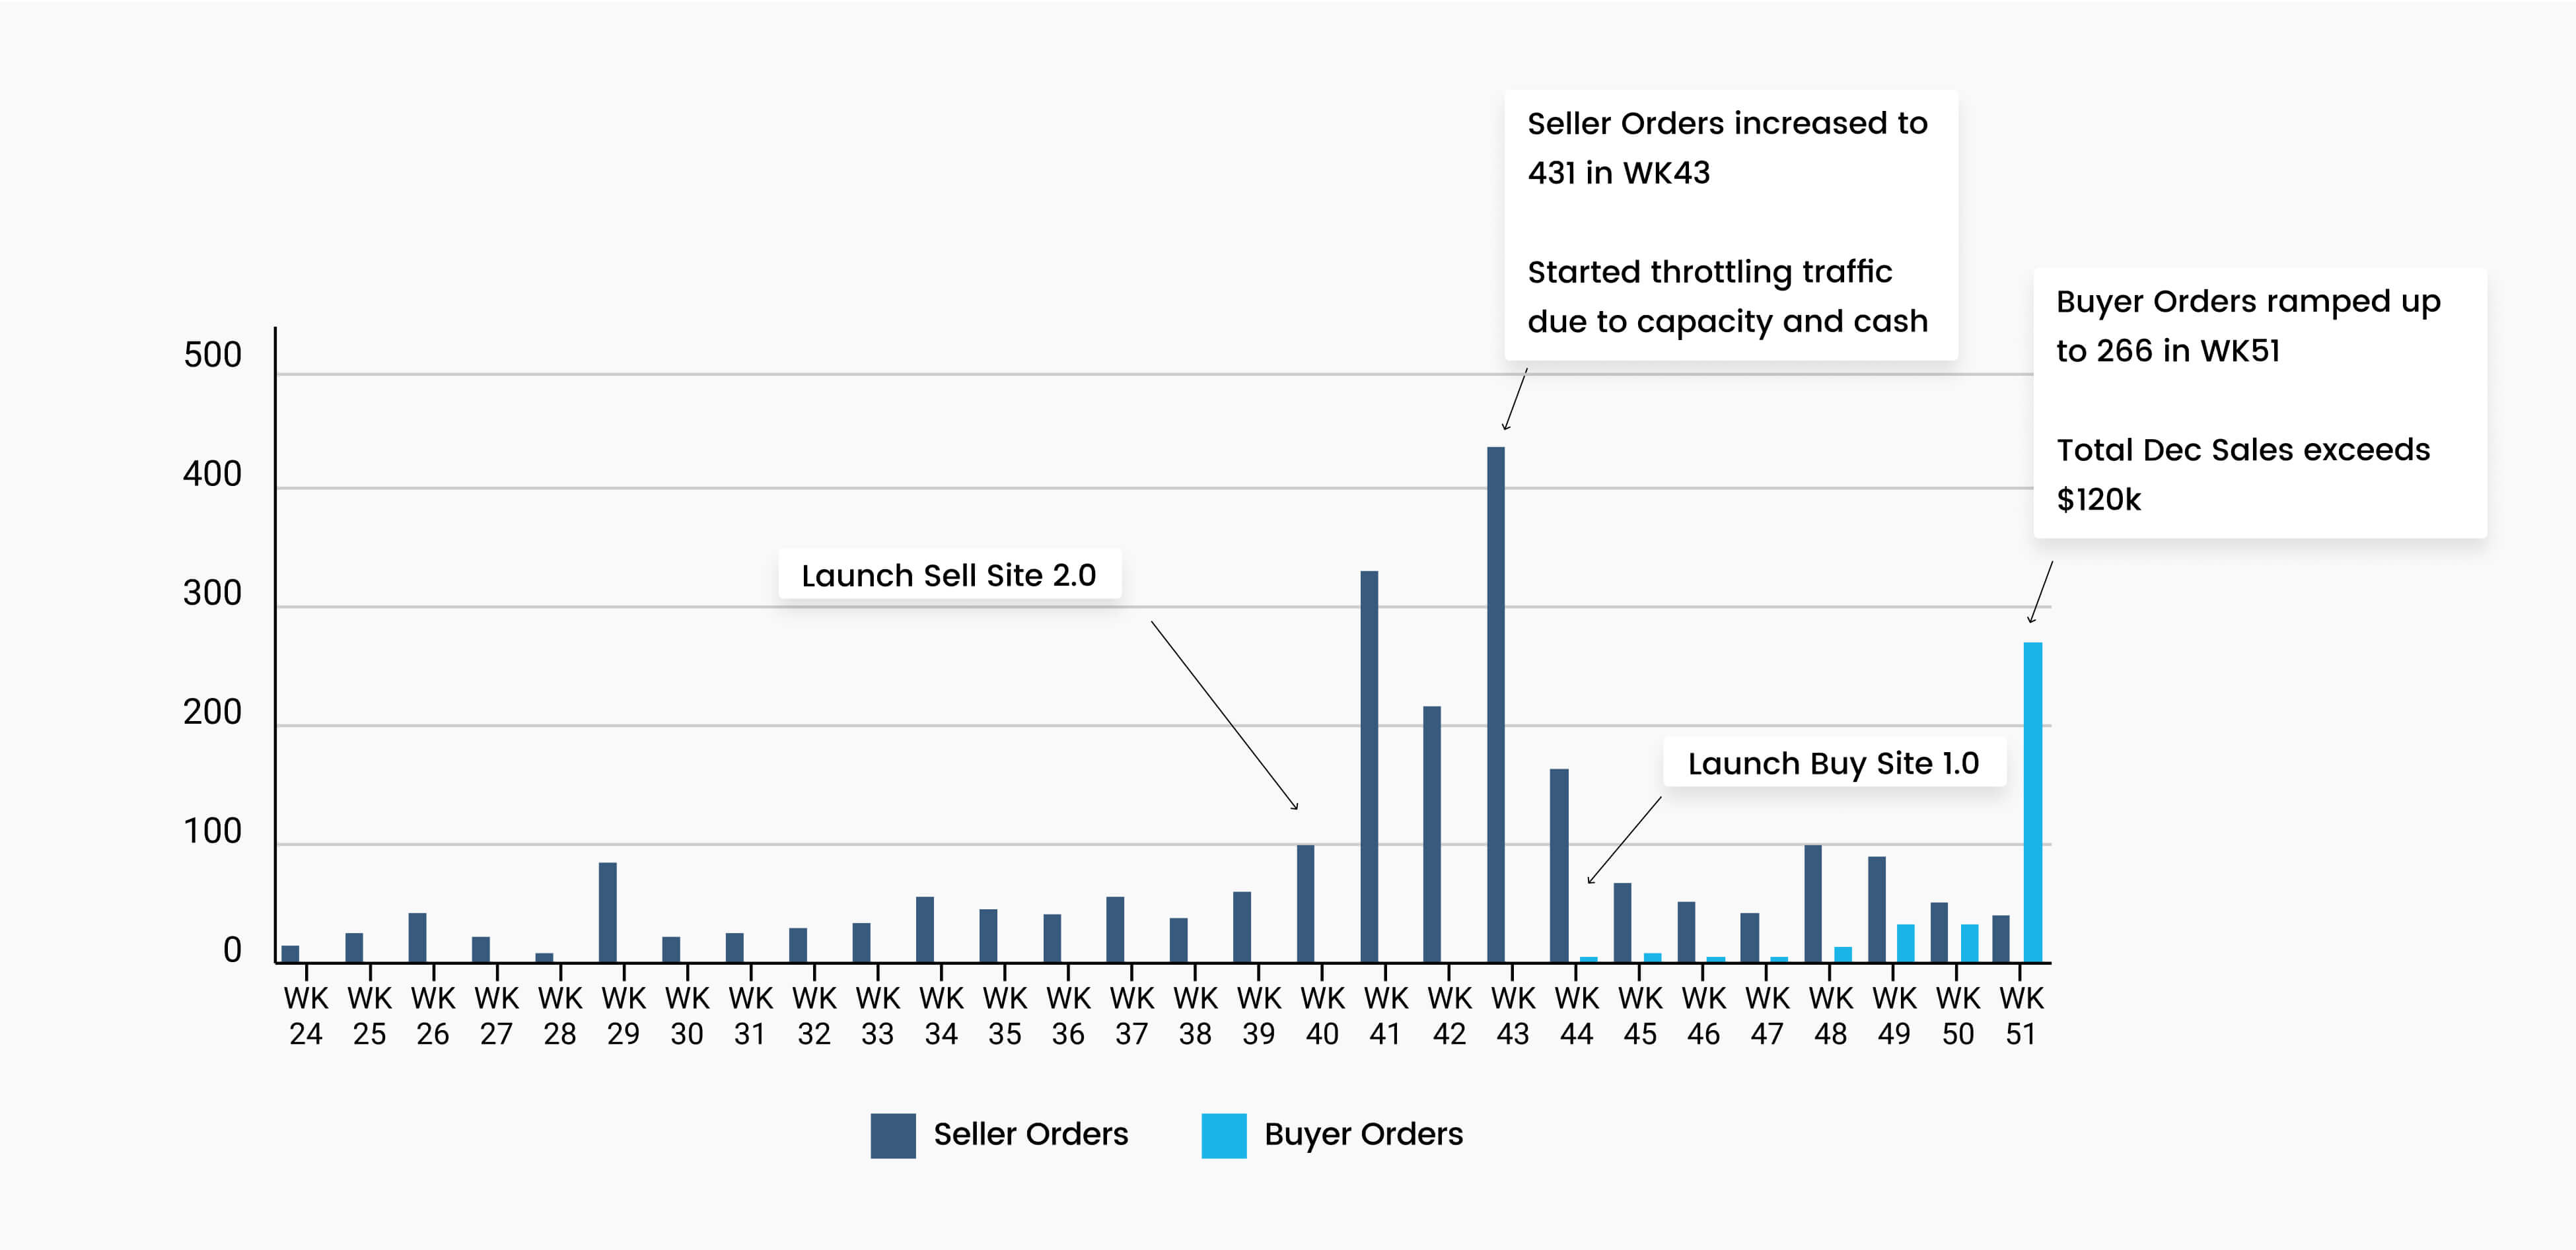
Task: Click the Launch Sell Site 2.0 annotation
Action: click(949, 575)
